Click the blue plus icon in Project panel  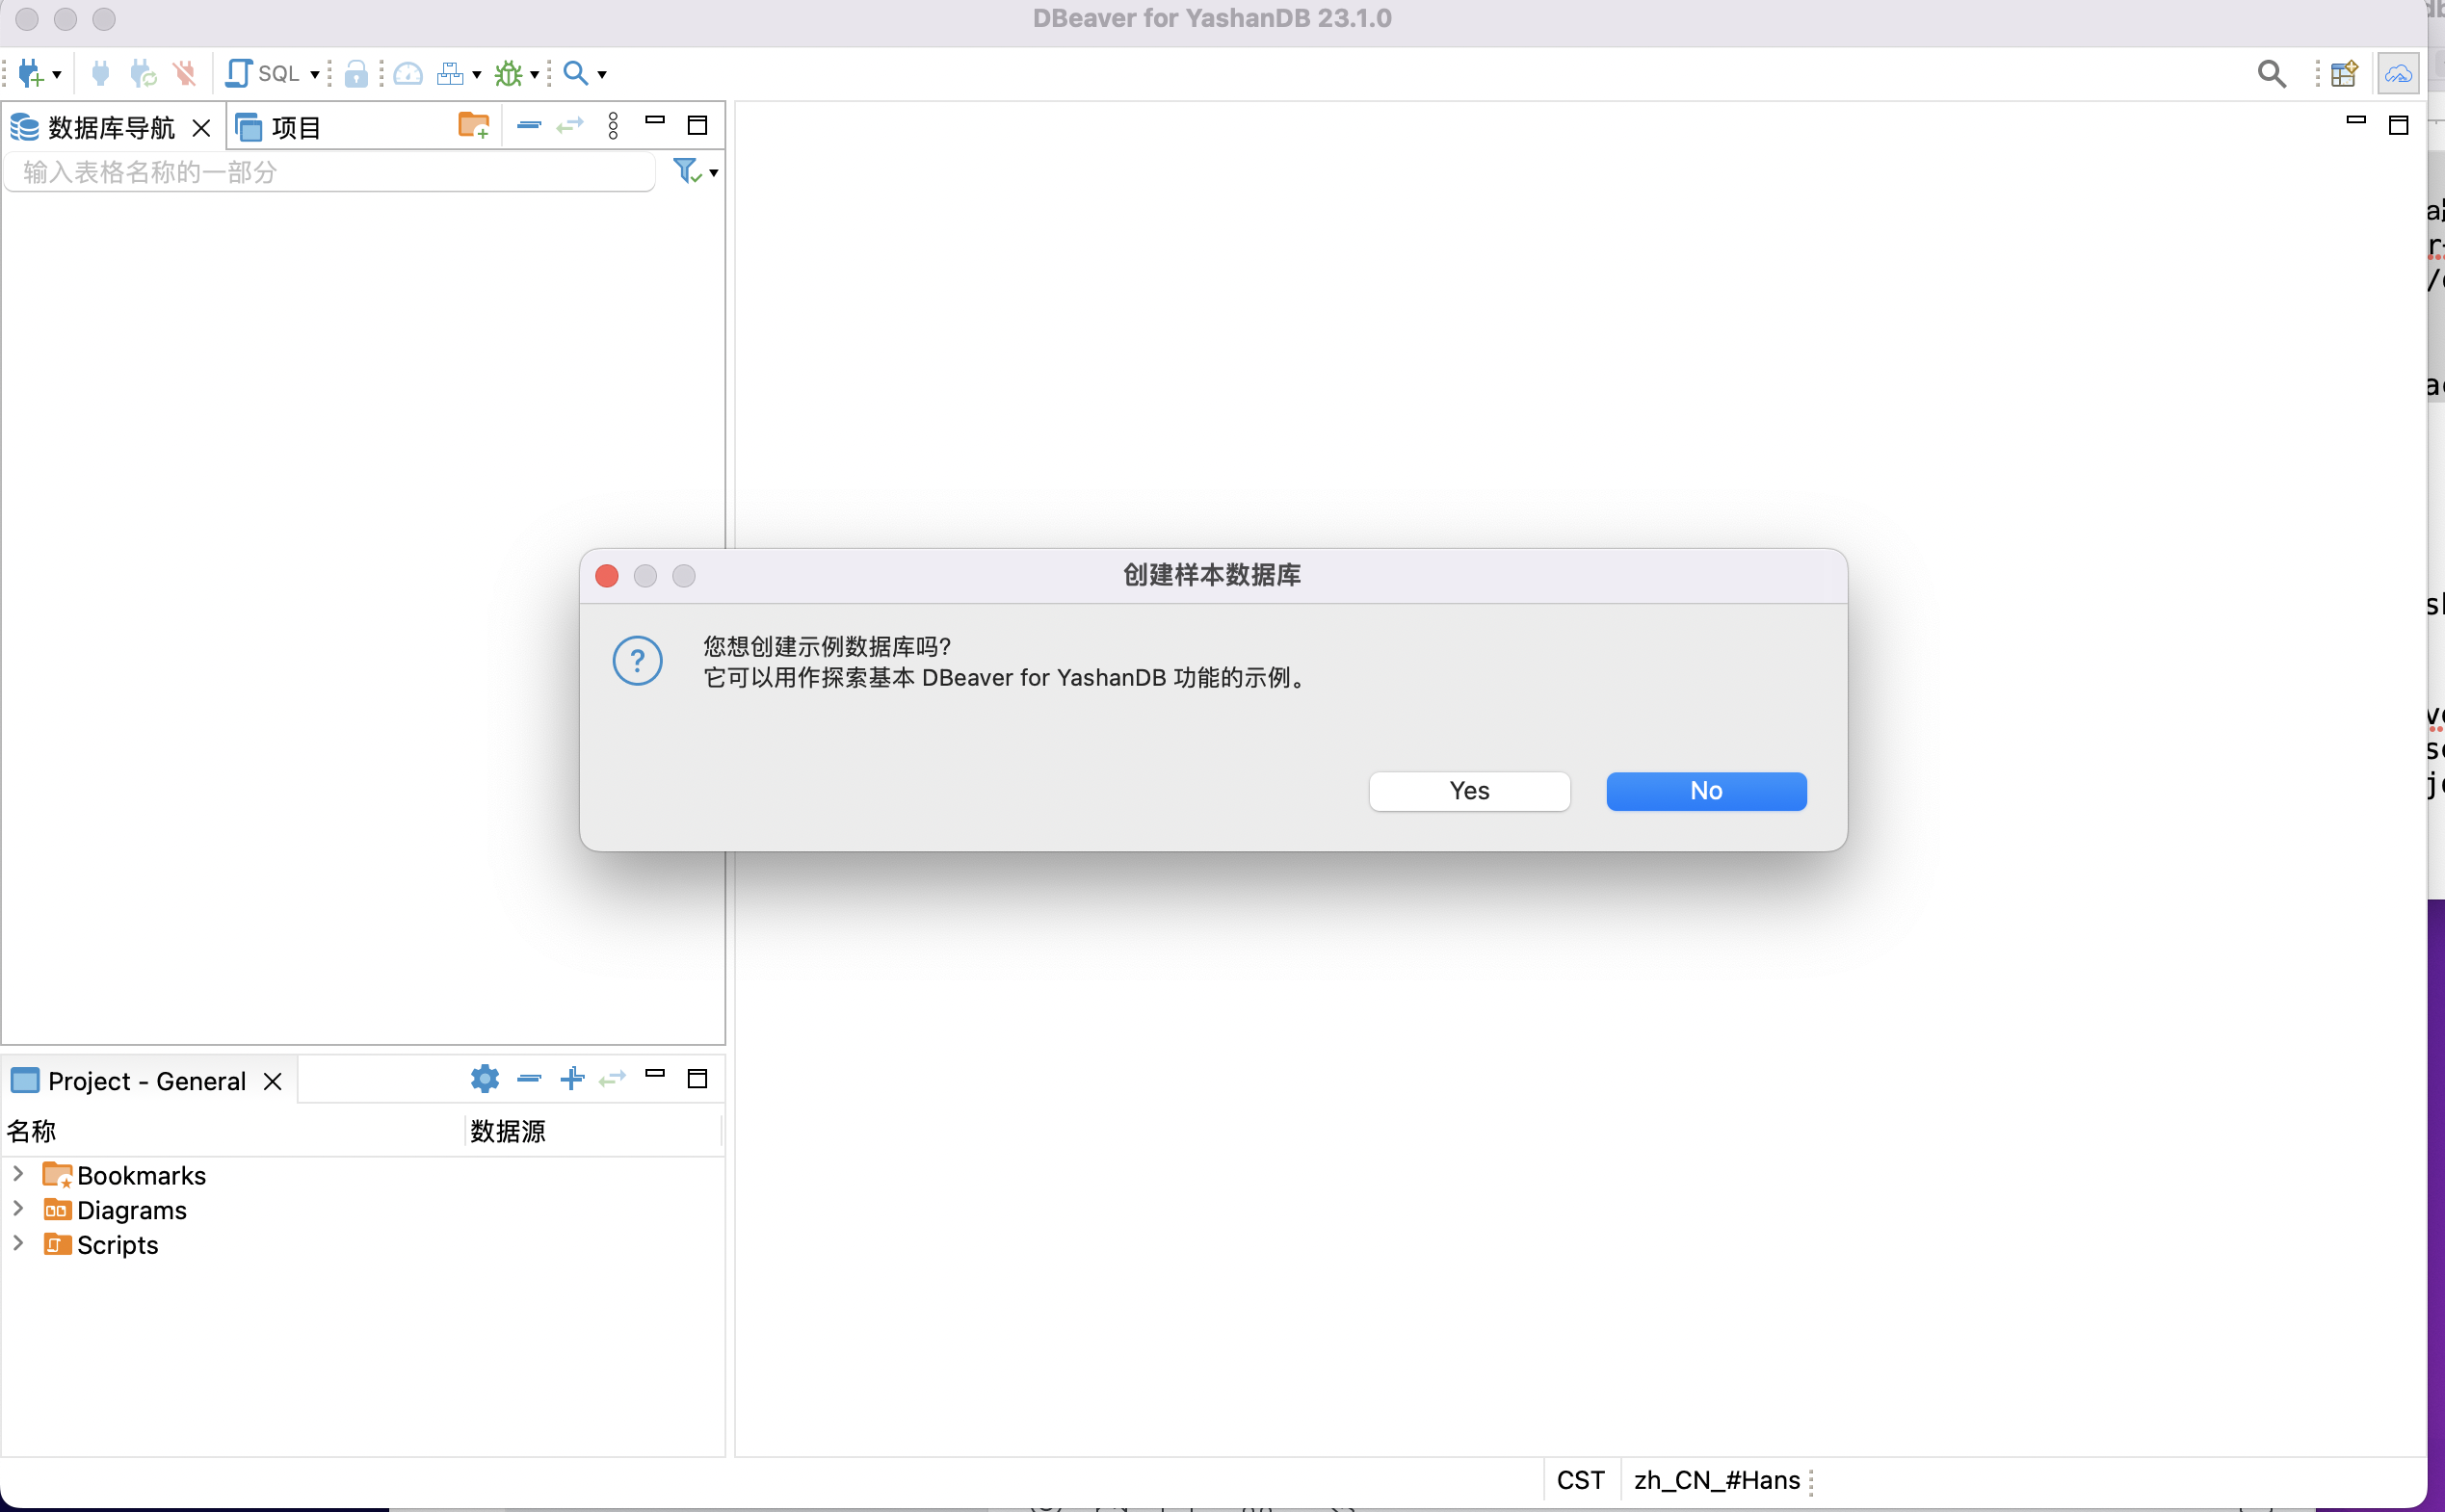572,1078
